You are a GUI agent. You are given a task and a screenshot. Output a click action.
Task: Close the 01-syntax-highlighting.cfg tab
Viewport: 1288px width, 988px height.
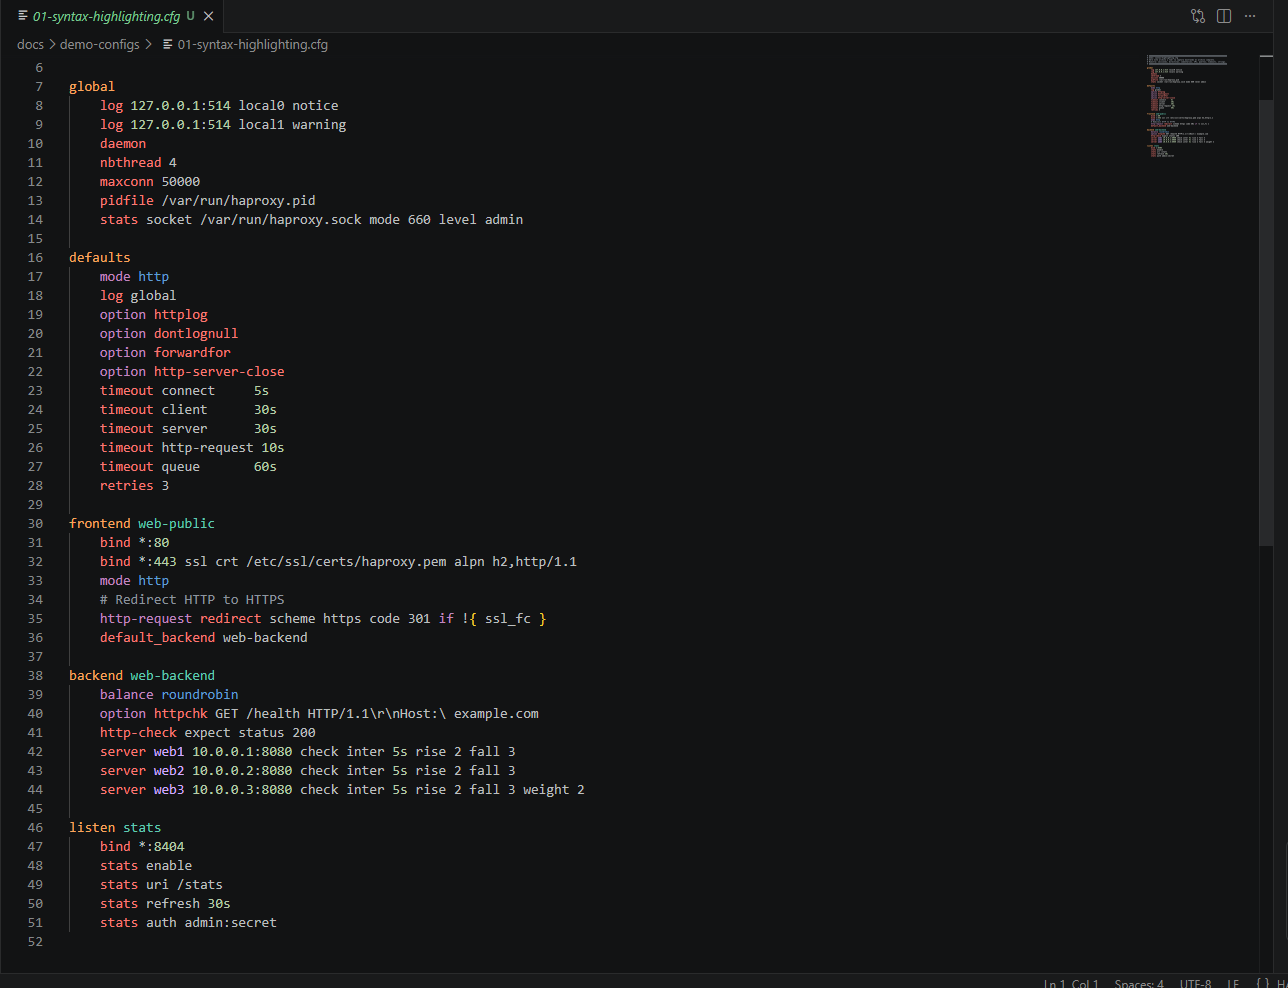tap(207, 15)
